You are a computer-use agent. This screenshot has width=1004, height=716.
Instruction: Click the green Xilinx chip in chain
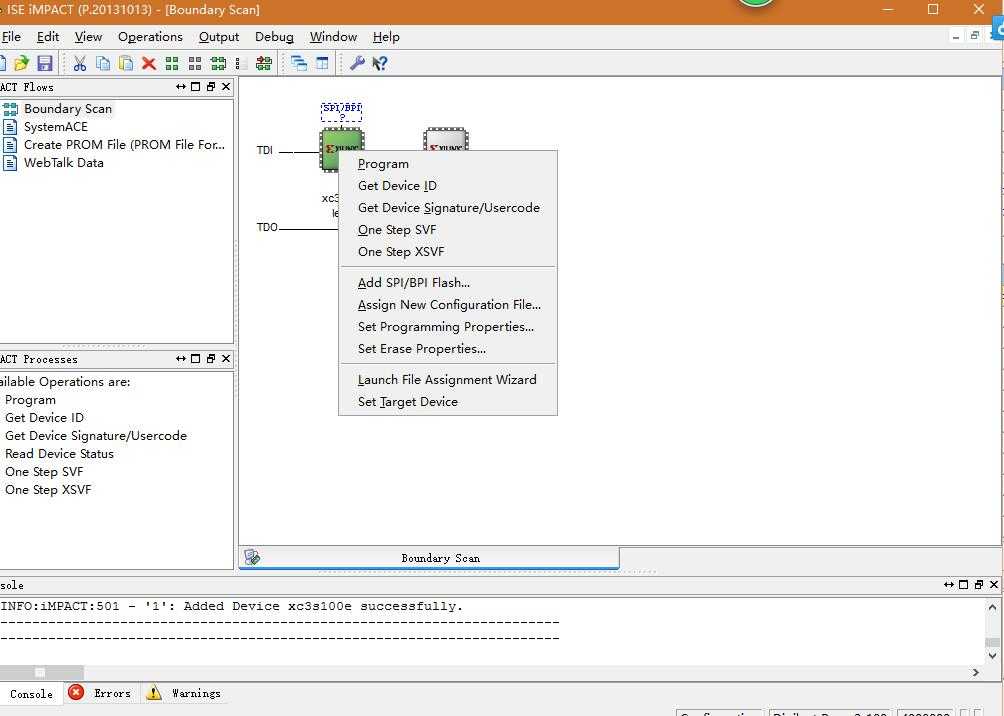[x=328, y=150]
